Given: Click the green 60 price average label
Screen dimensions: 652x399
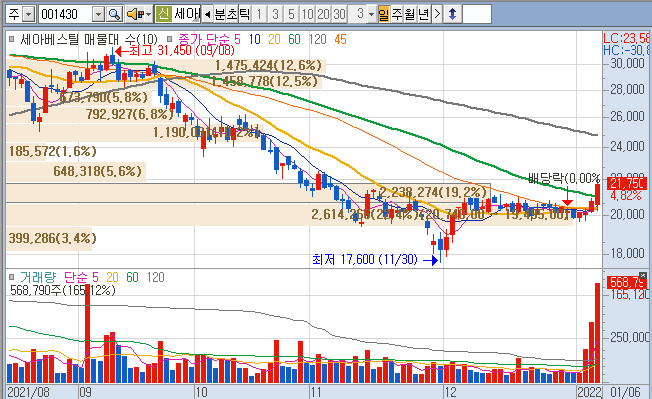Looking at the screenshot, I should pyautogui.click(x=294, y=39).
